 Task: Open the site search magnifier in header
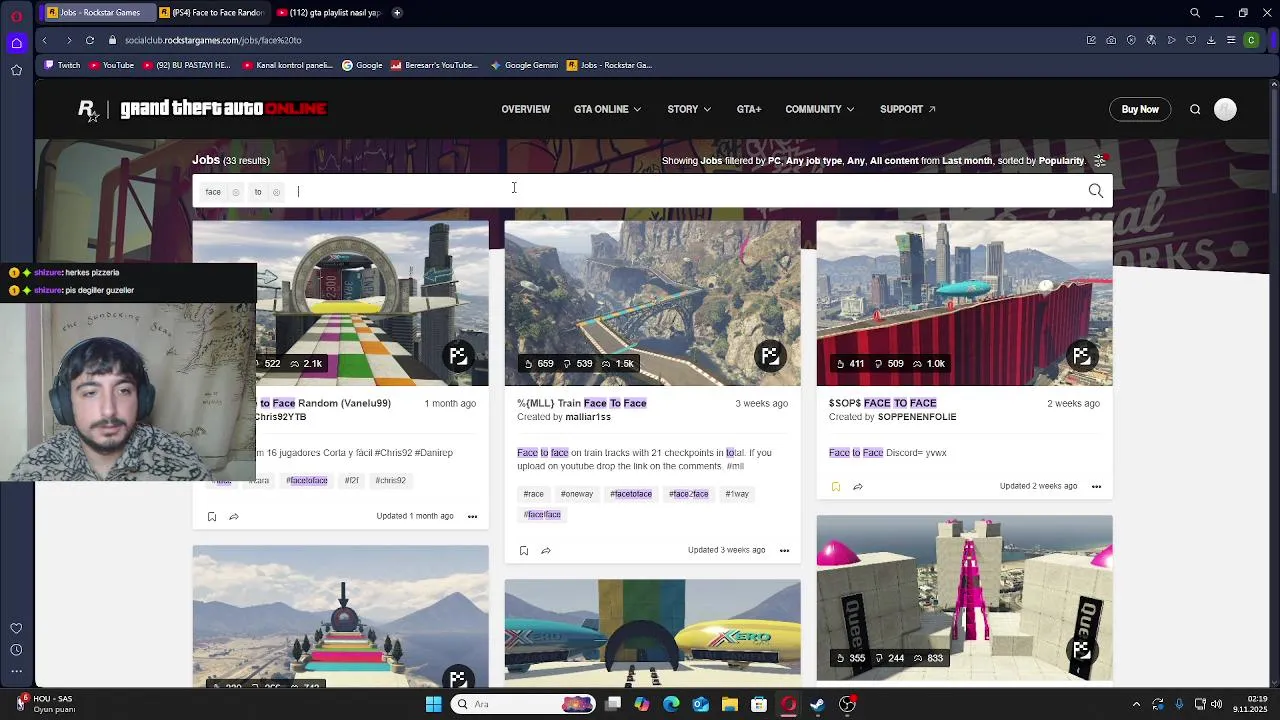(1195, 110)
